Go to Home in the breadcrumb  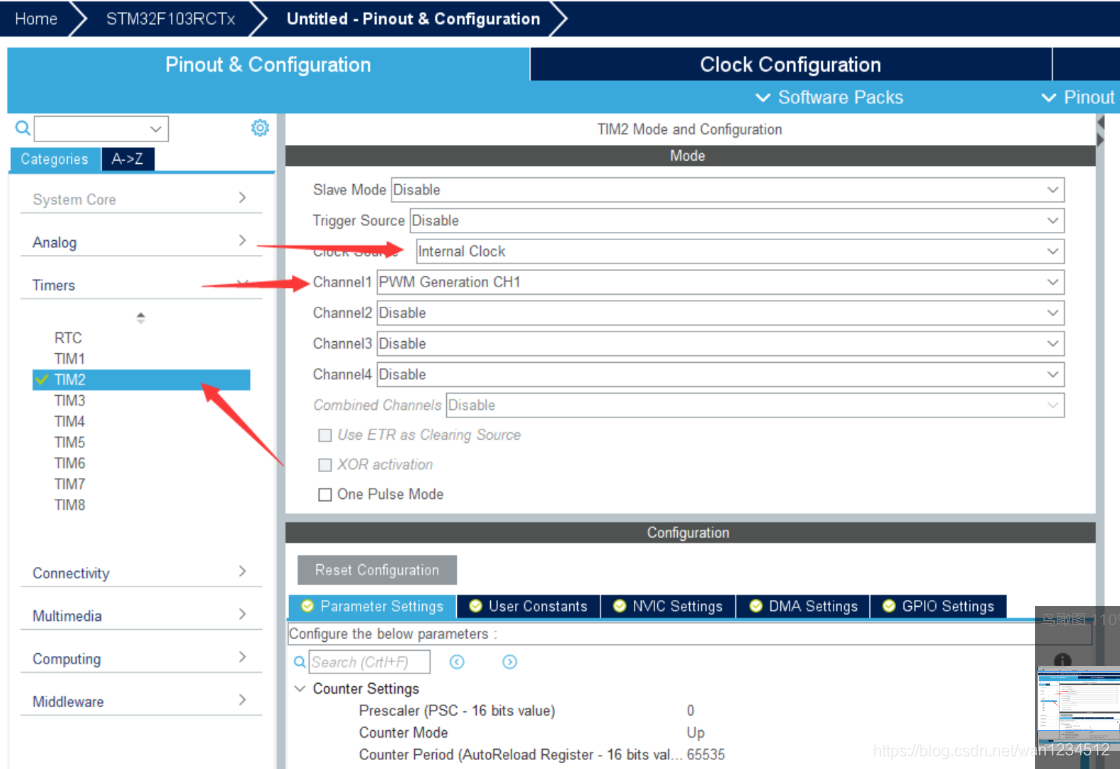(x=36, y=19)
